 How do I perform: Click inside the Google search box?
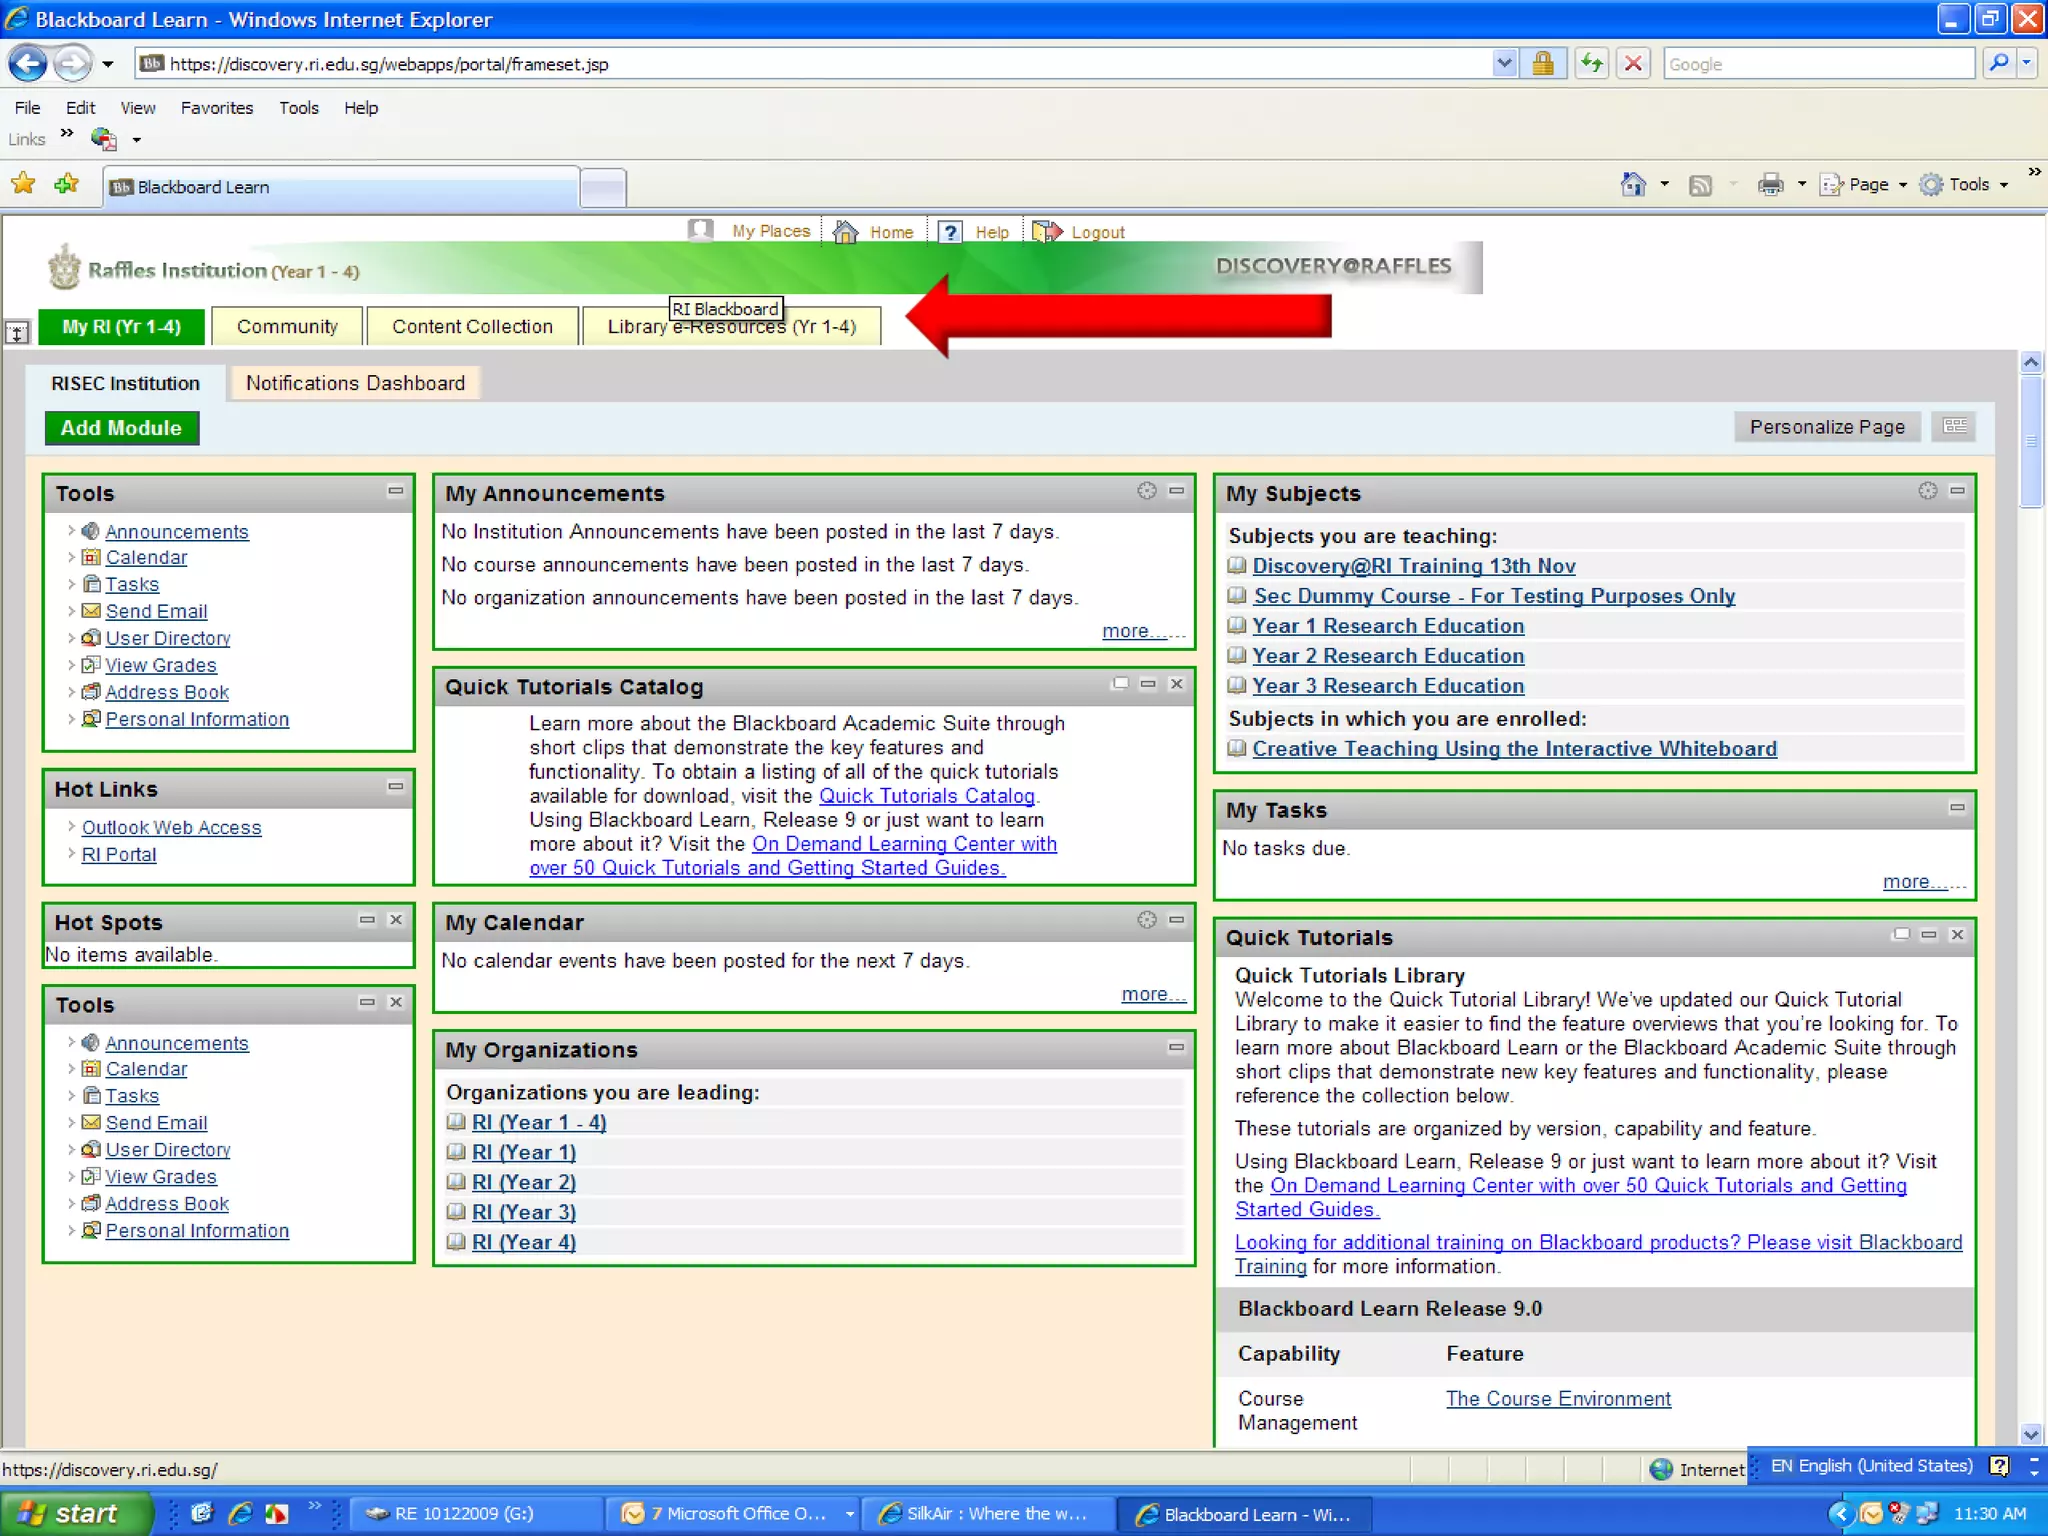pyautogui.click(x=1815, y=64)
